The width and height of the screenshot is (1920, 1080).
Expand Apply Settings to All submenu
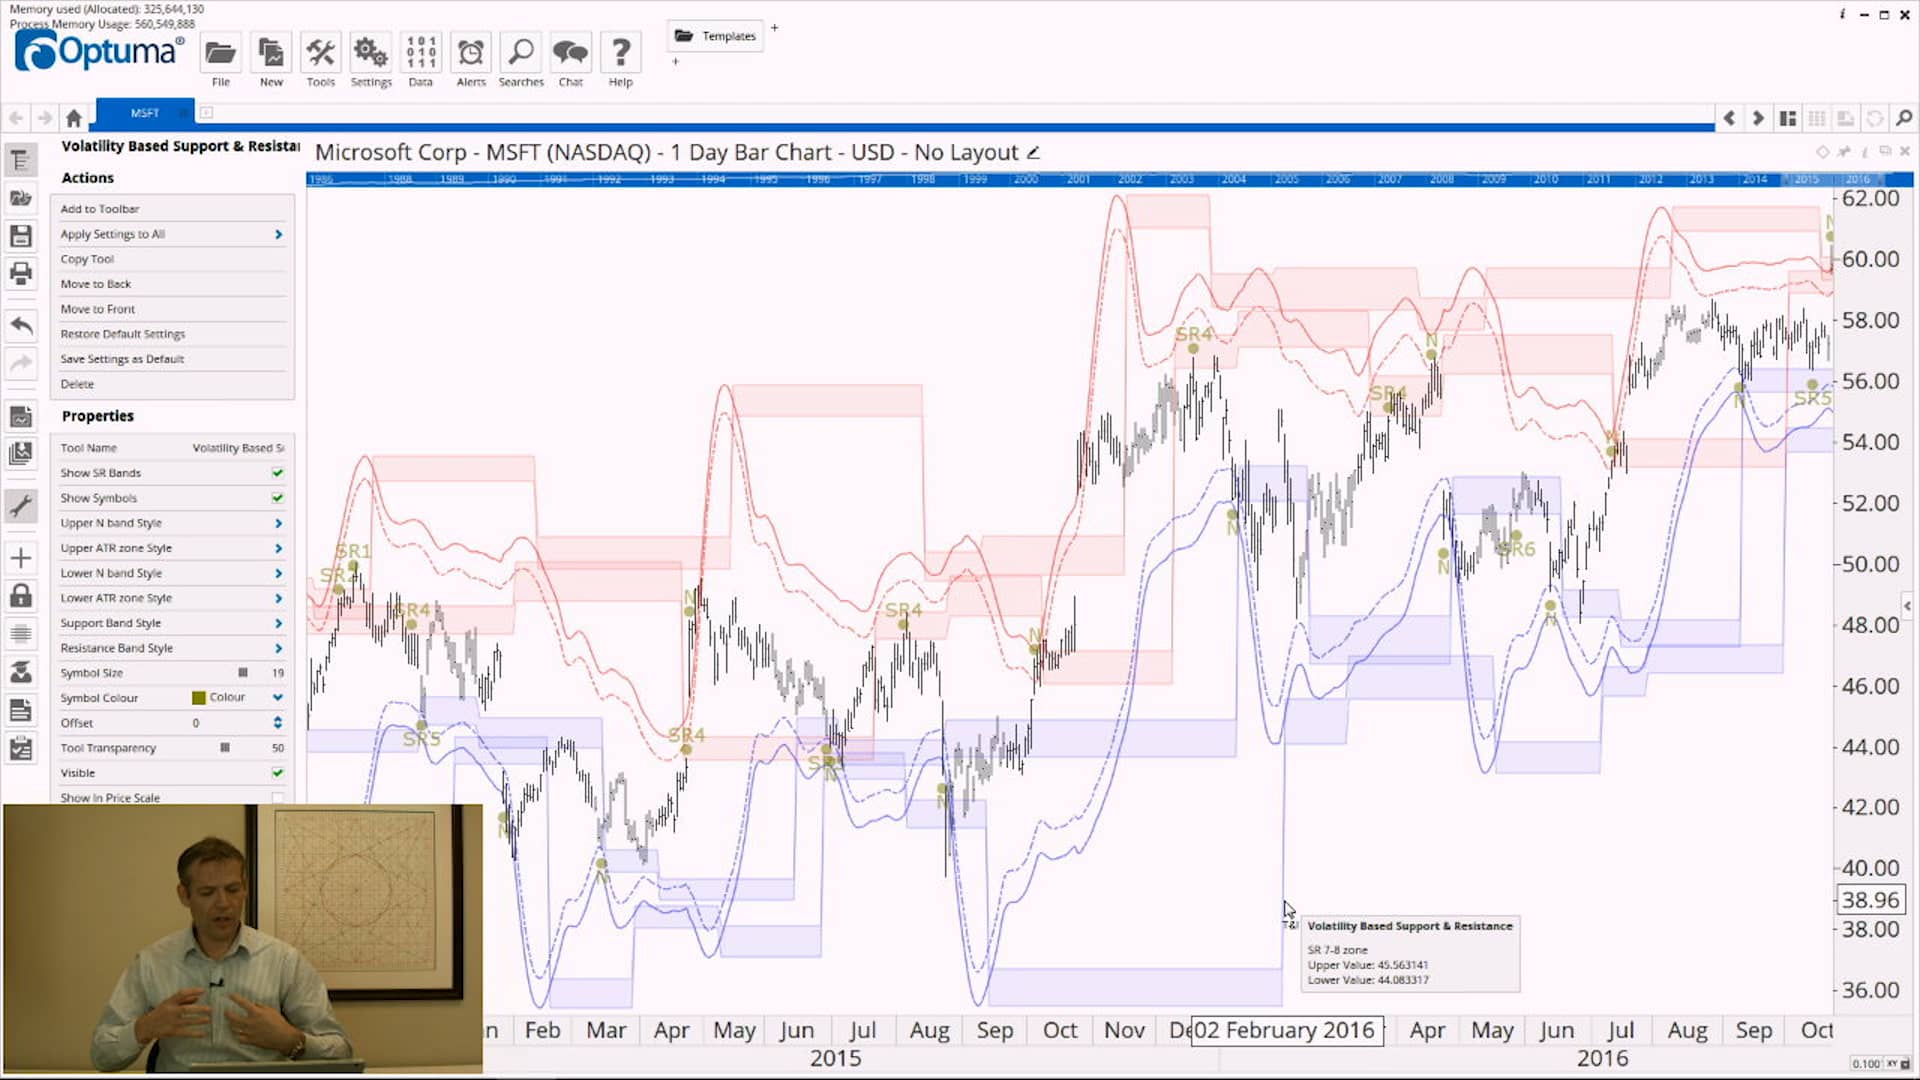(x=278, y=234)
